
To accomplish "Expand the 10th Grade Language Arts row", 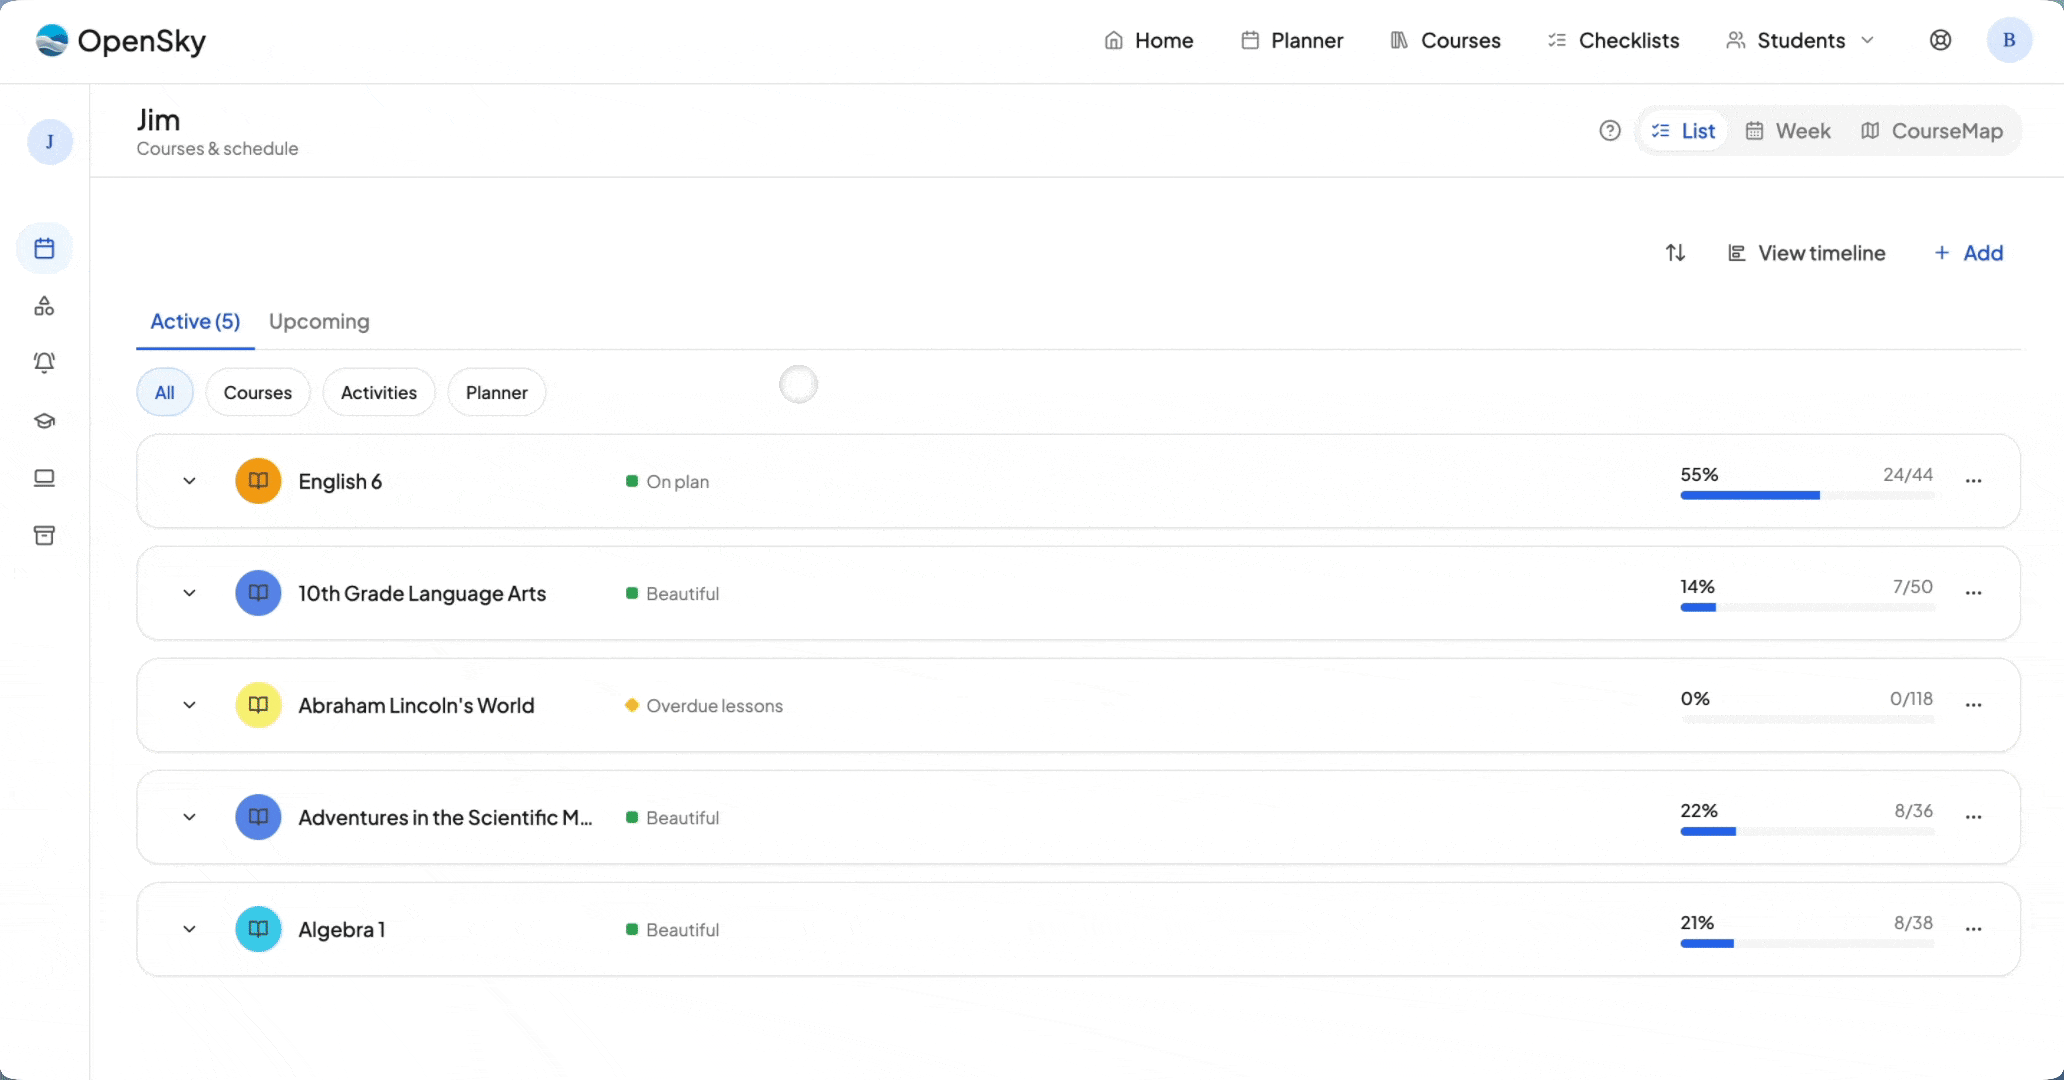I will [x=189, y=593].
